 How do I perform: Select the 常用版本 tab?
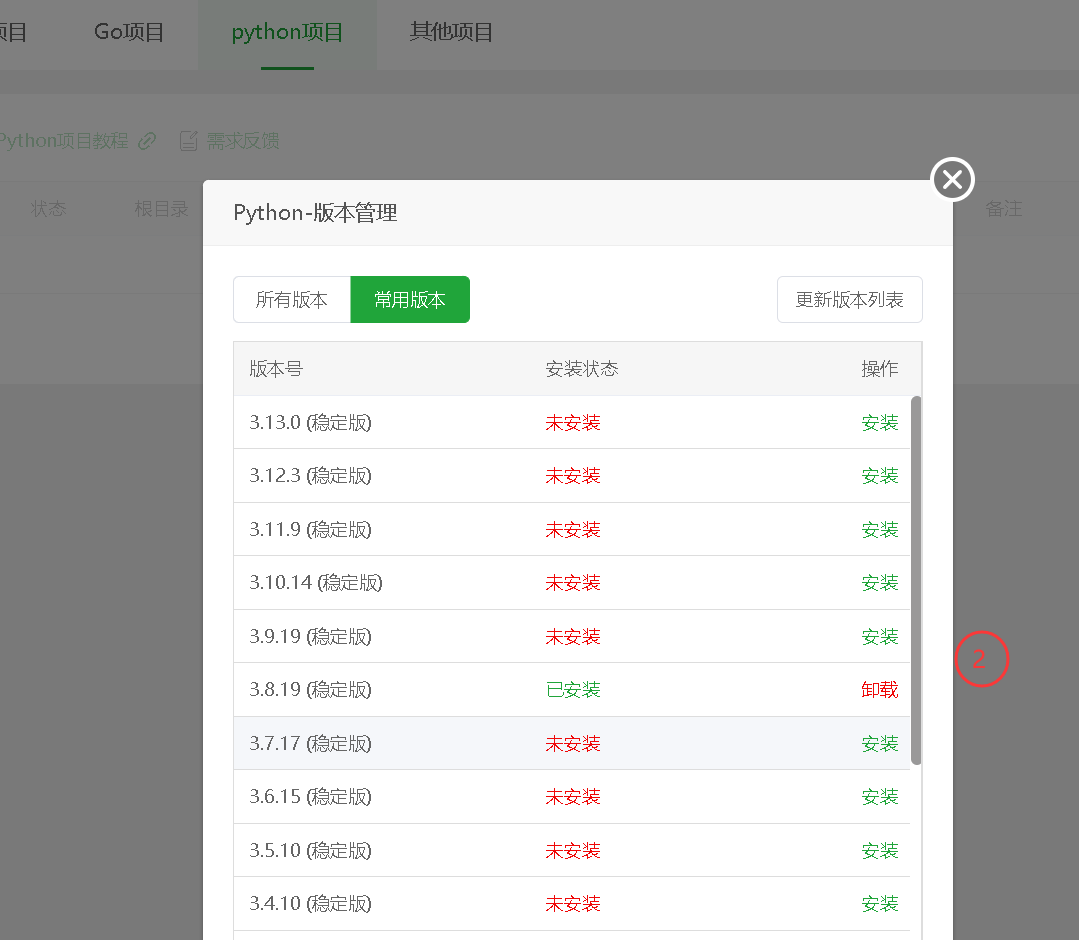tap(410, 299)
